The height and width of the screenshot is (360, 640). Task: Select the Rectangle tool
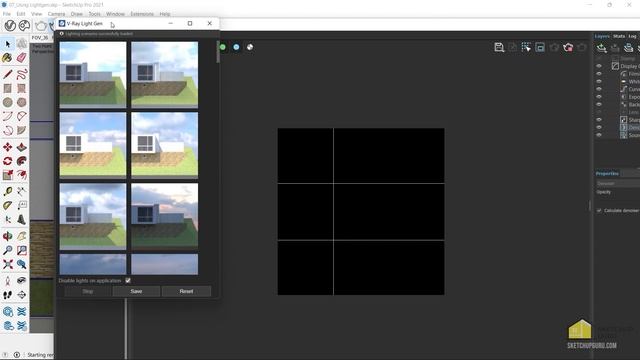(7, 88)
